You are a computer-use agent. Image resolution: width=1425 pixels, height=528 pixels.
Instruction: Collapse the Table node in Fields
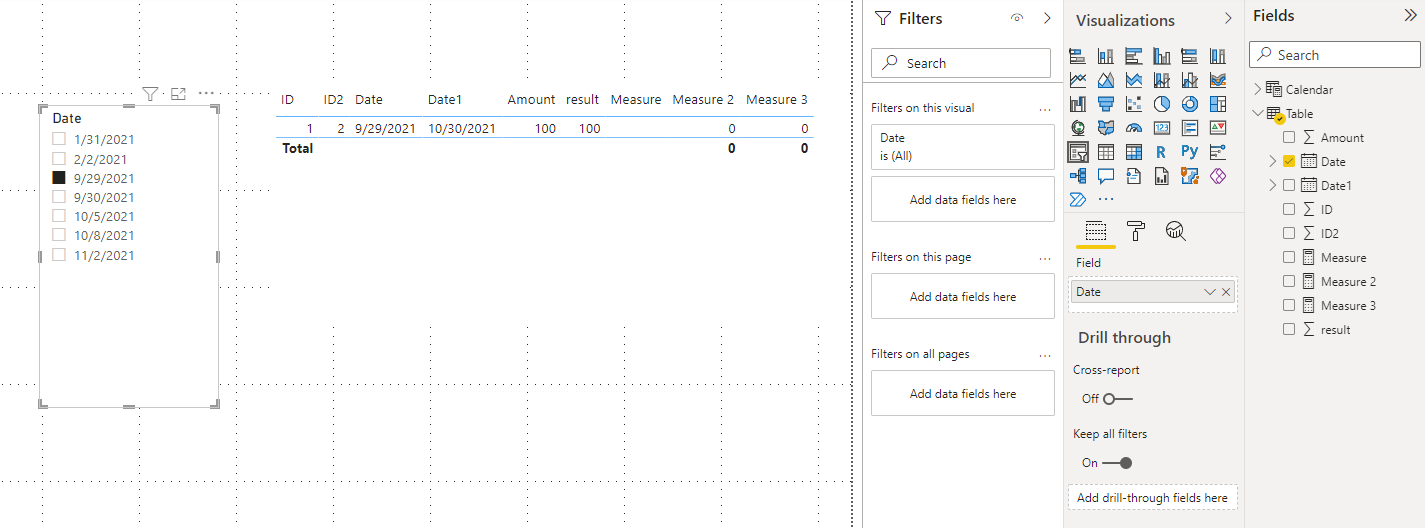pos(1258,113)
